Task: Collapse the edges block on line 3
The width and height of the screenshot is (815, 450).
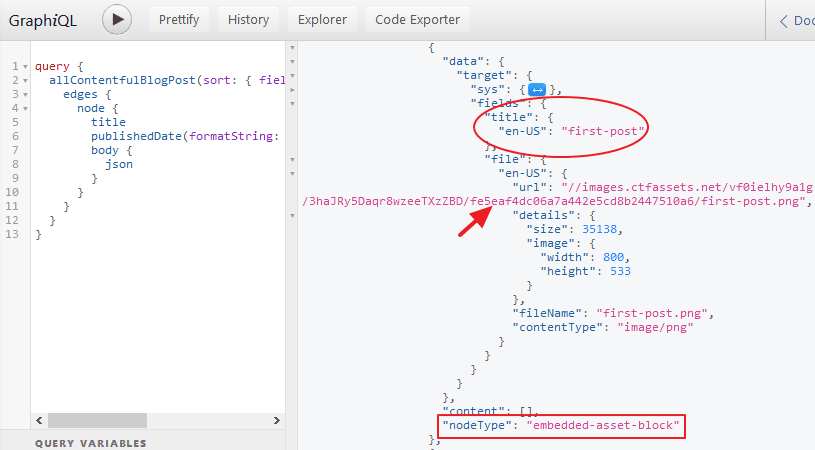Action: click(x=22, y=94)
